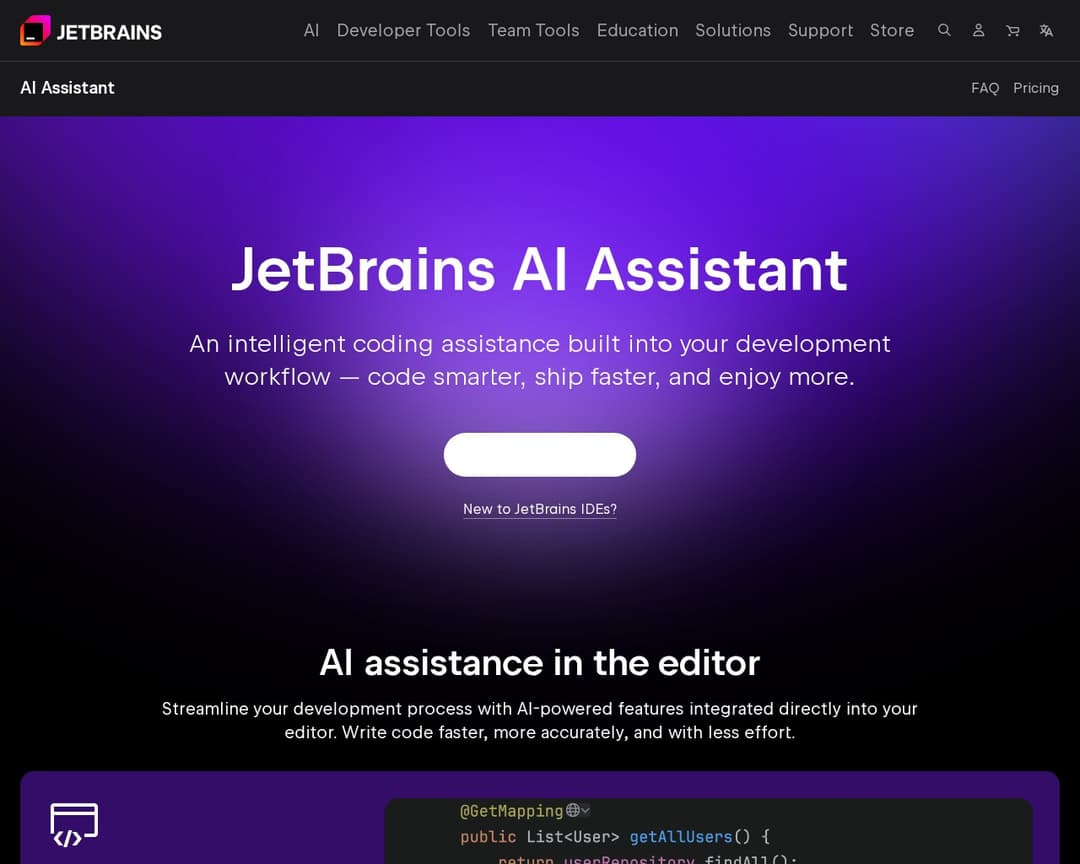Select the AI menu item
The height and width of the screenshot is (864, 1080).
pos(311,30)
